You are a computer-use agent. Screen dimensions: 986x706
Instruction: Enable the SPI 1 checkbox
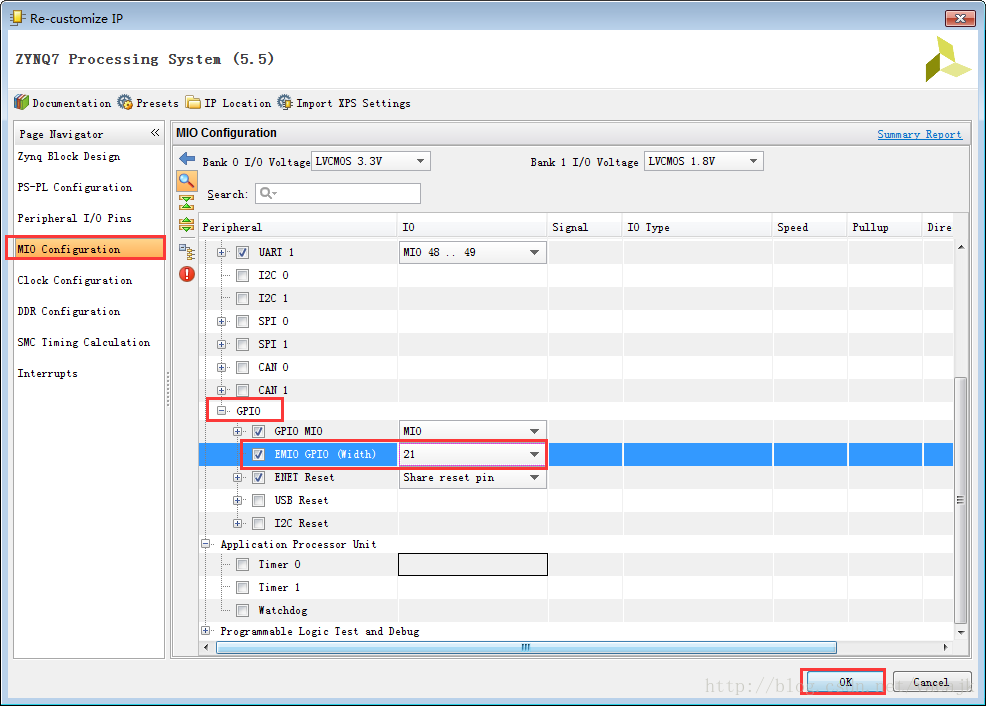(x=242, y=345)
